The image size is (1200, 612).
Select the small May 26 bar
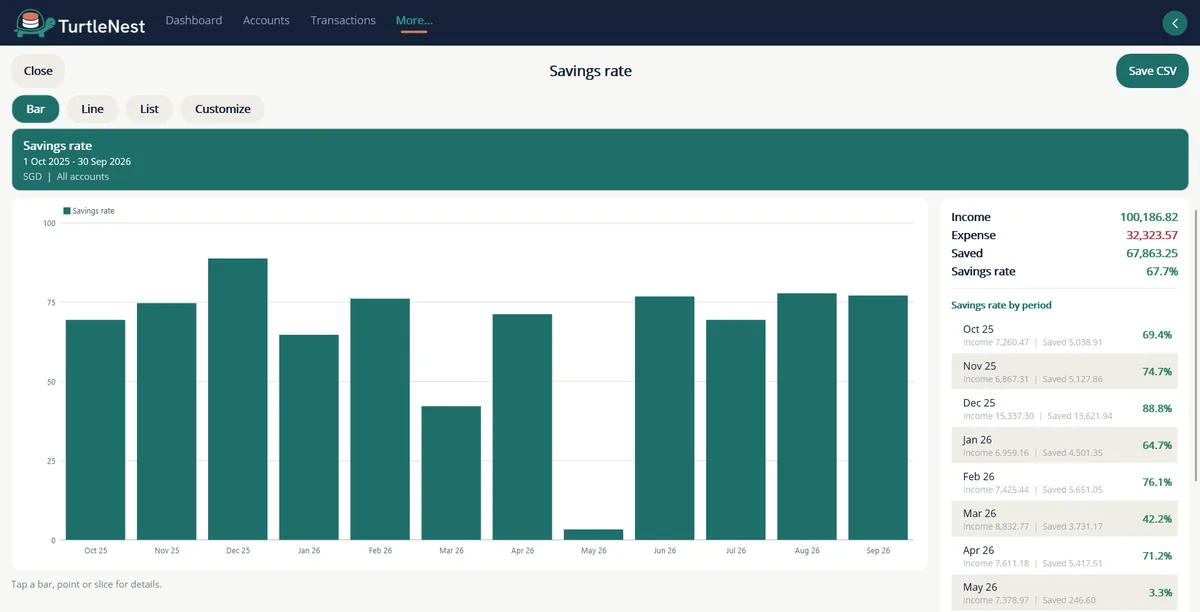pos(593,535)
